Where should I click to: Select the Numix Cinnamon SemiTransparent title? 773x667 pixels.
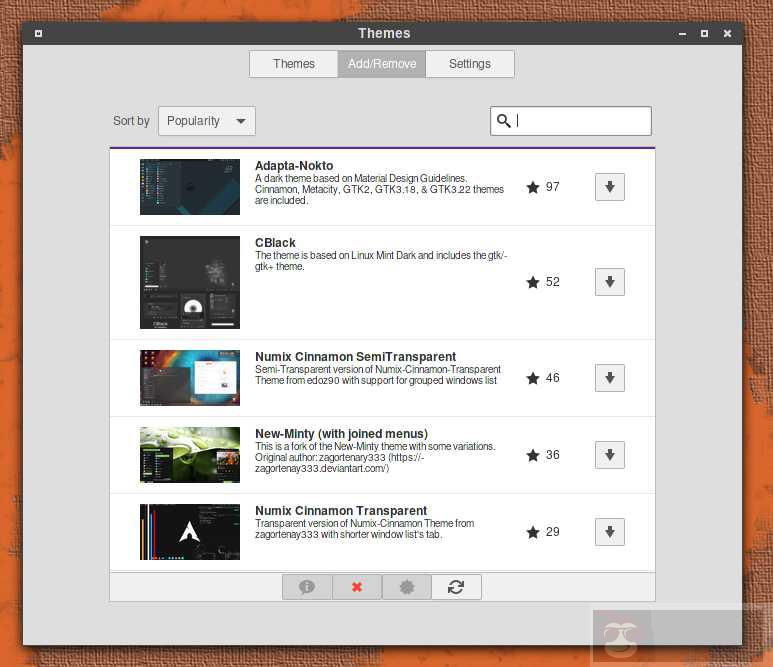pyautogui.click(x=355, y=356)
